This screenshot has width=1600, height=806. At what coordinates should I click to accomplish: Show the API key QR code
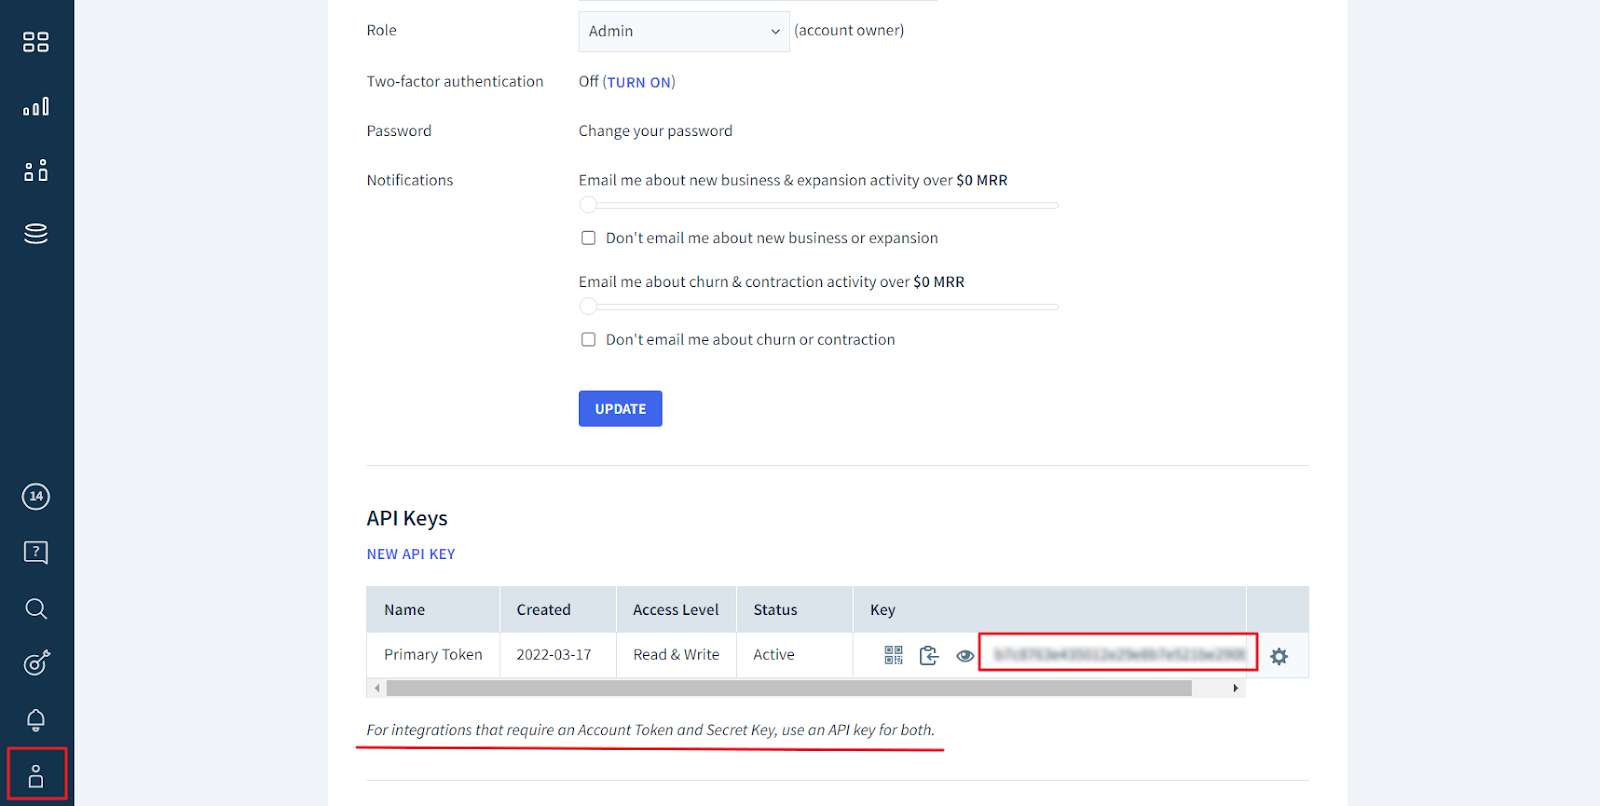click(893, 655)
